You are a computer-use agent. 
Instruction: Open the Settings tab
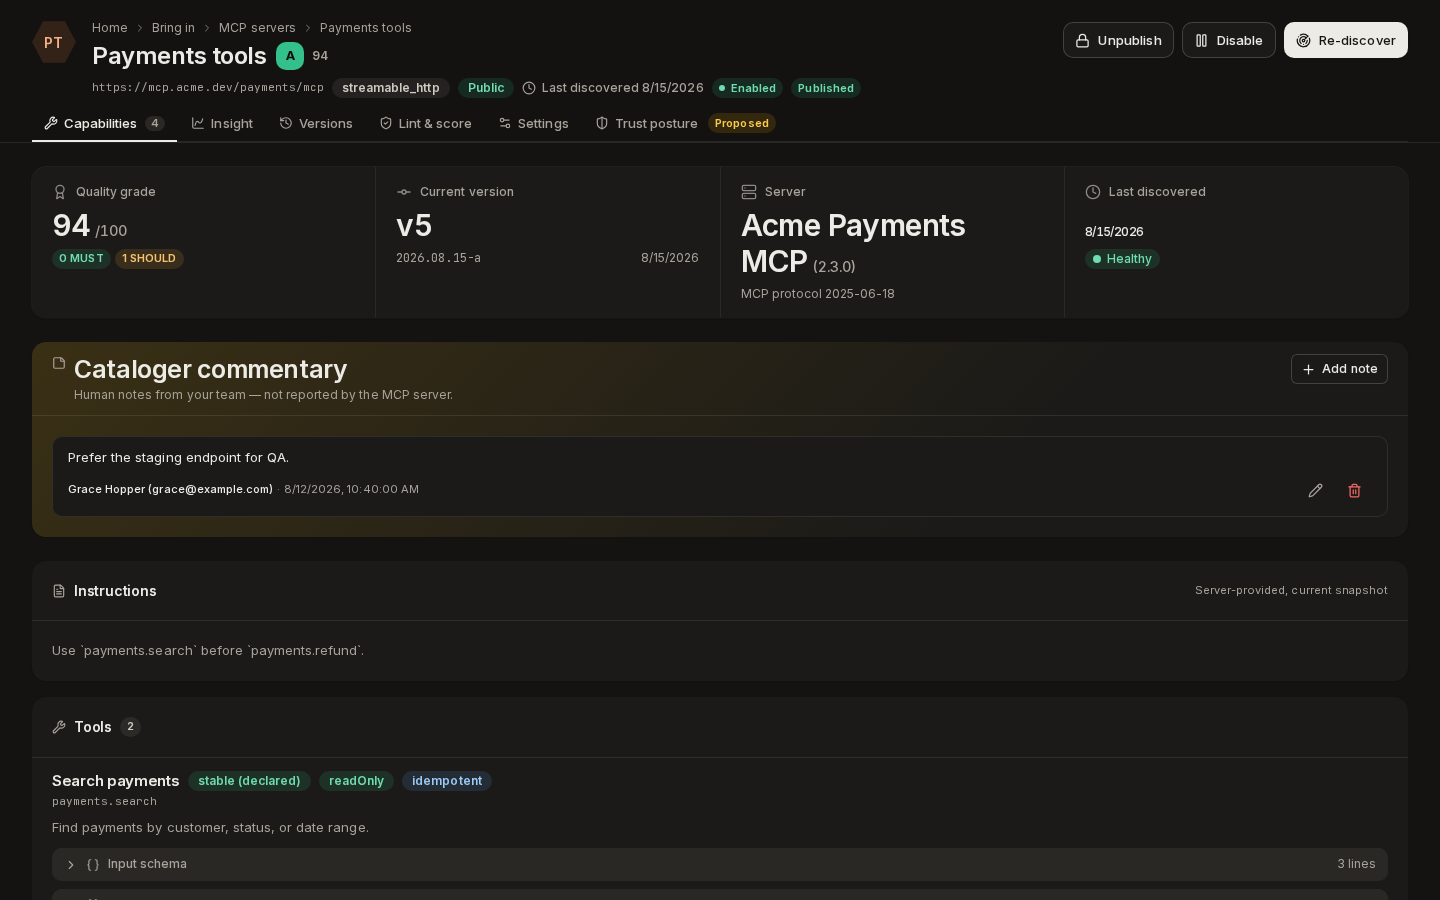tap(534, 124)
